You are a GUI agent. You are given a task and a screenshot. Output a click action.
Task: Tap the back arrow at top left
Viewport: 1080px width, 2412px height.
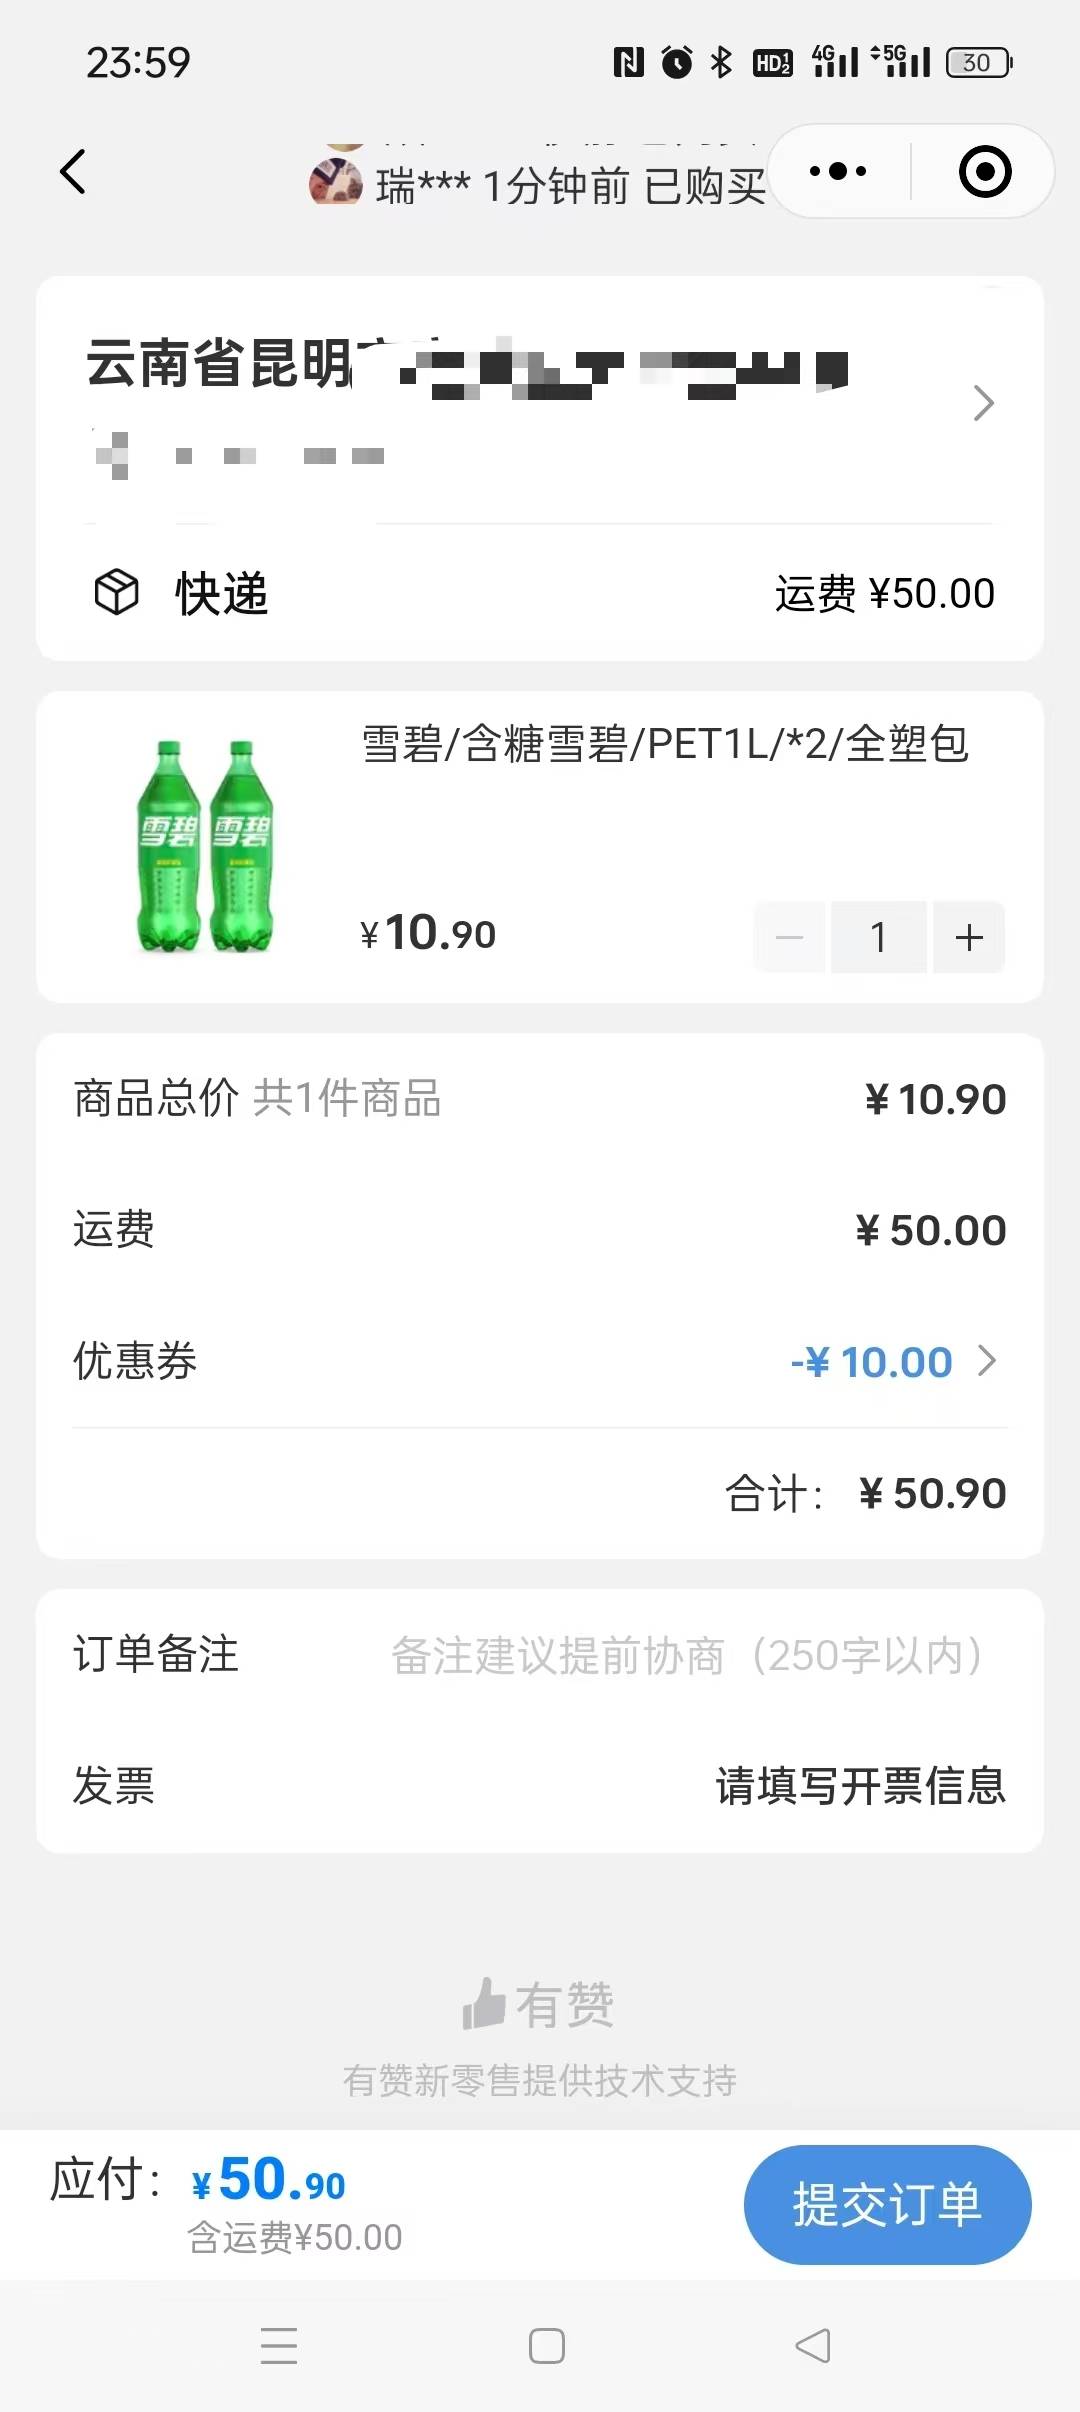(x=73, y=171)
